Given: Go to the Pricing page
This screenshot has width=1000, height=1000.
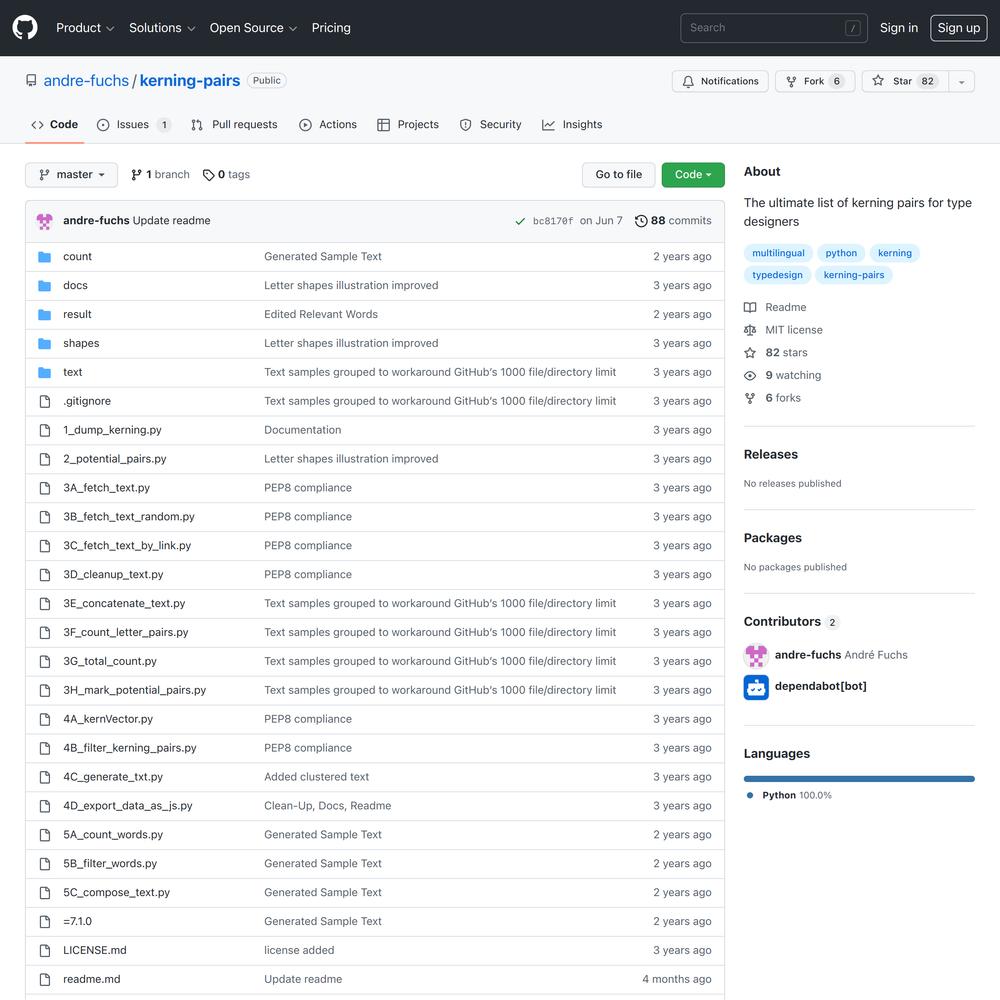Looking at the screenshot, I should [331, 27].
